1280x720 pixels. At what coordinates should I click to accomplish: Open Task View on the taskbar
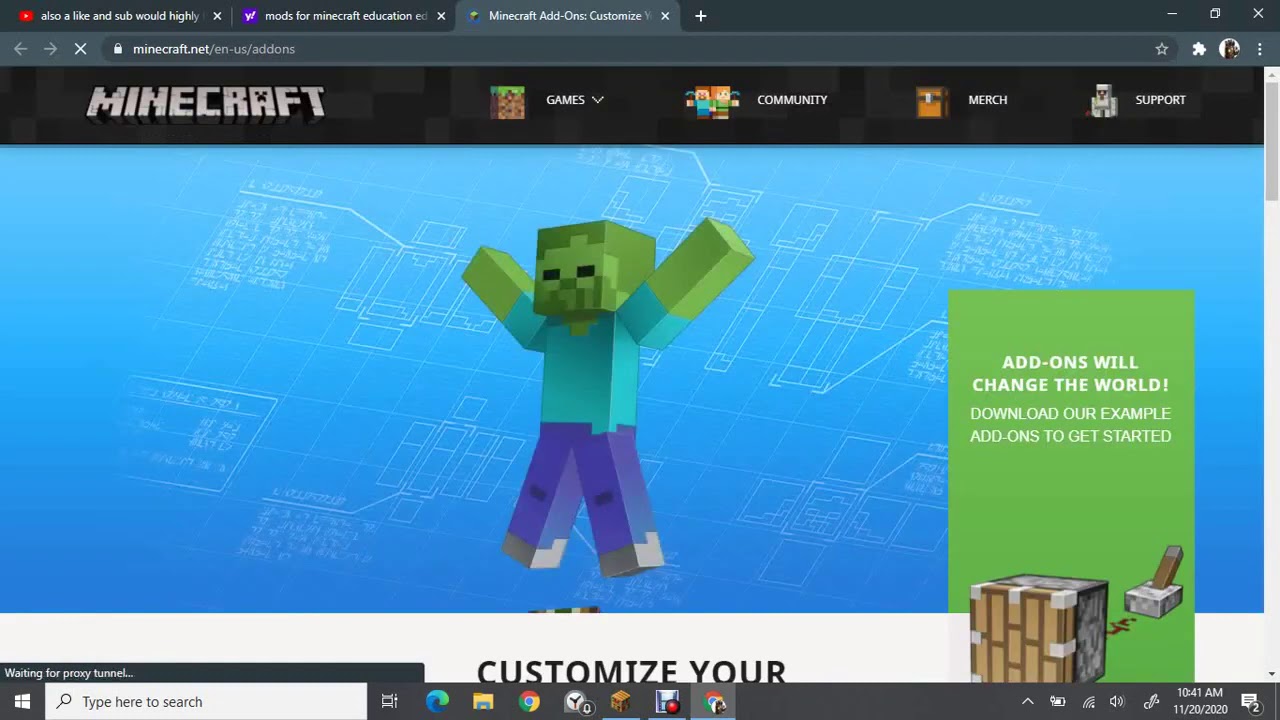390,702
